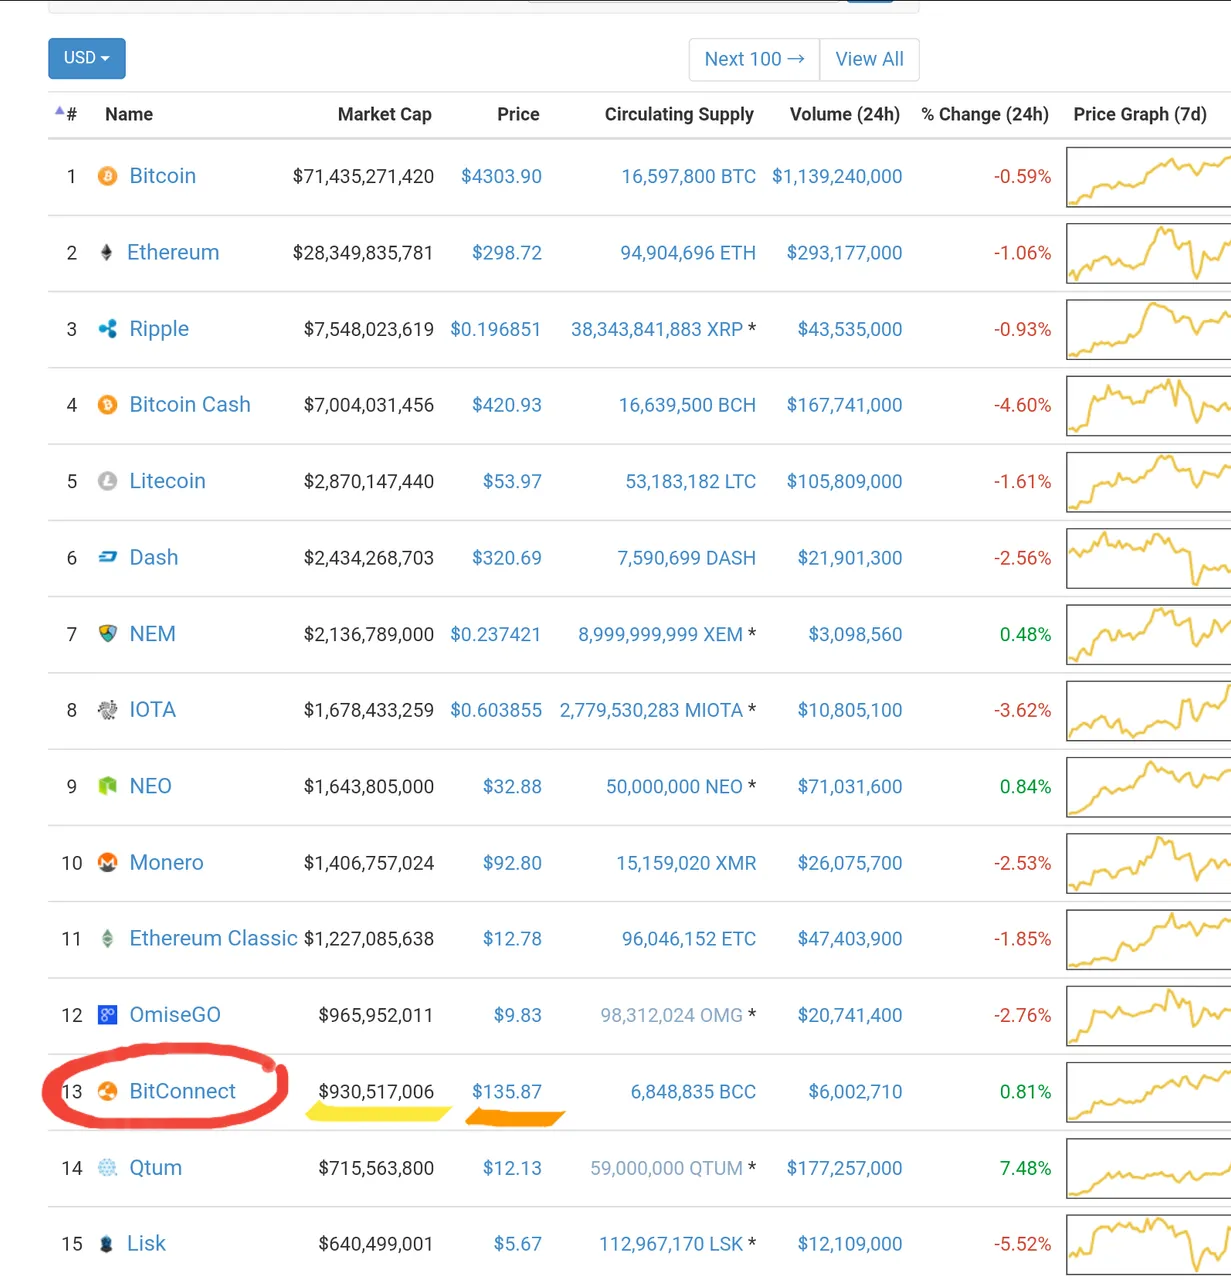Click Price Graph (7d) column header
Image resolution: width=1231 pixels, height=1280 pixels.
point(1140,114)
